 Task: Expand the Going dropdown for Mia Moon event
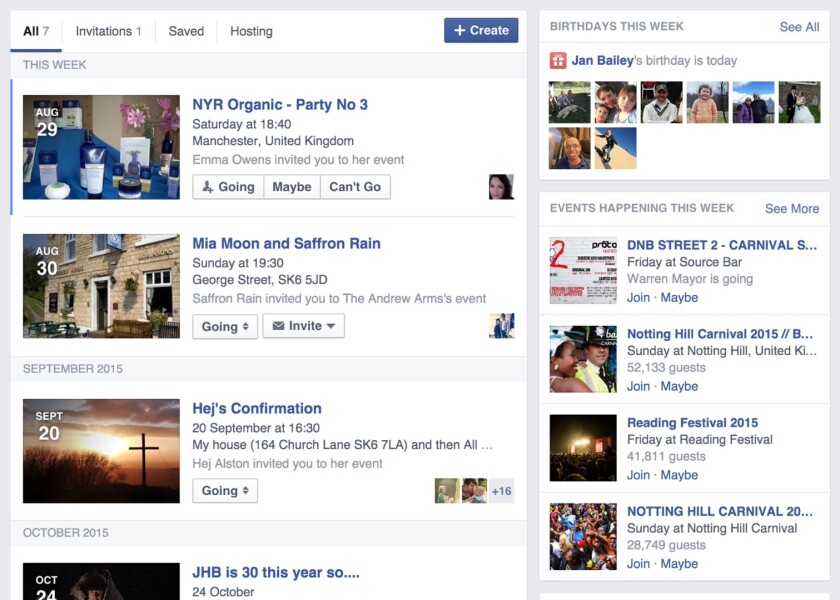click(224, 326)
